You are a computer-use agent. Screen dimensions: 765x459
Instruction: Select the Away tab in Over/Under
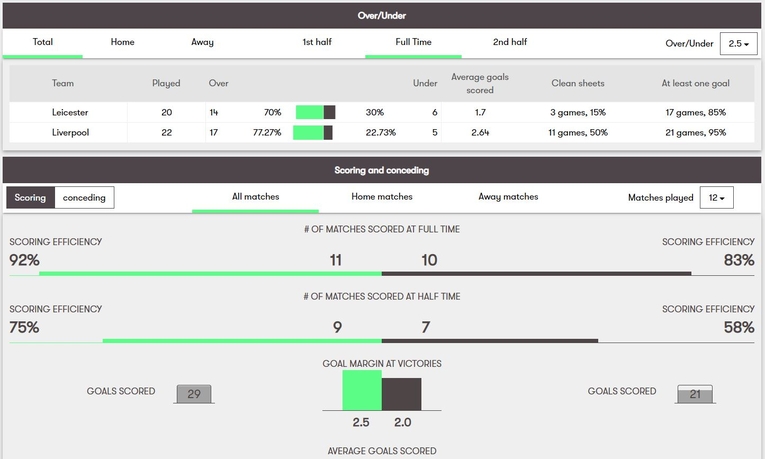tap(202, 43)
